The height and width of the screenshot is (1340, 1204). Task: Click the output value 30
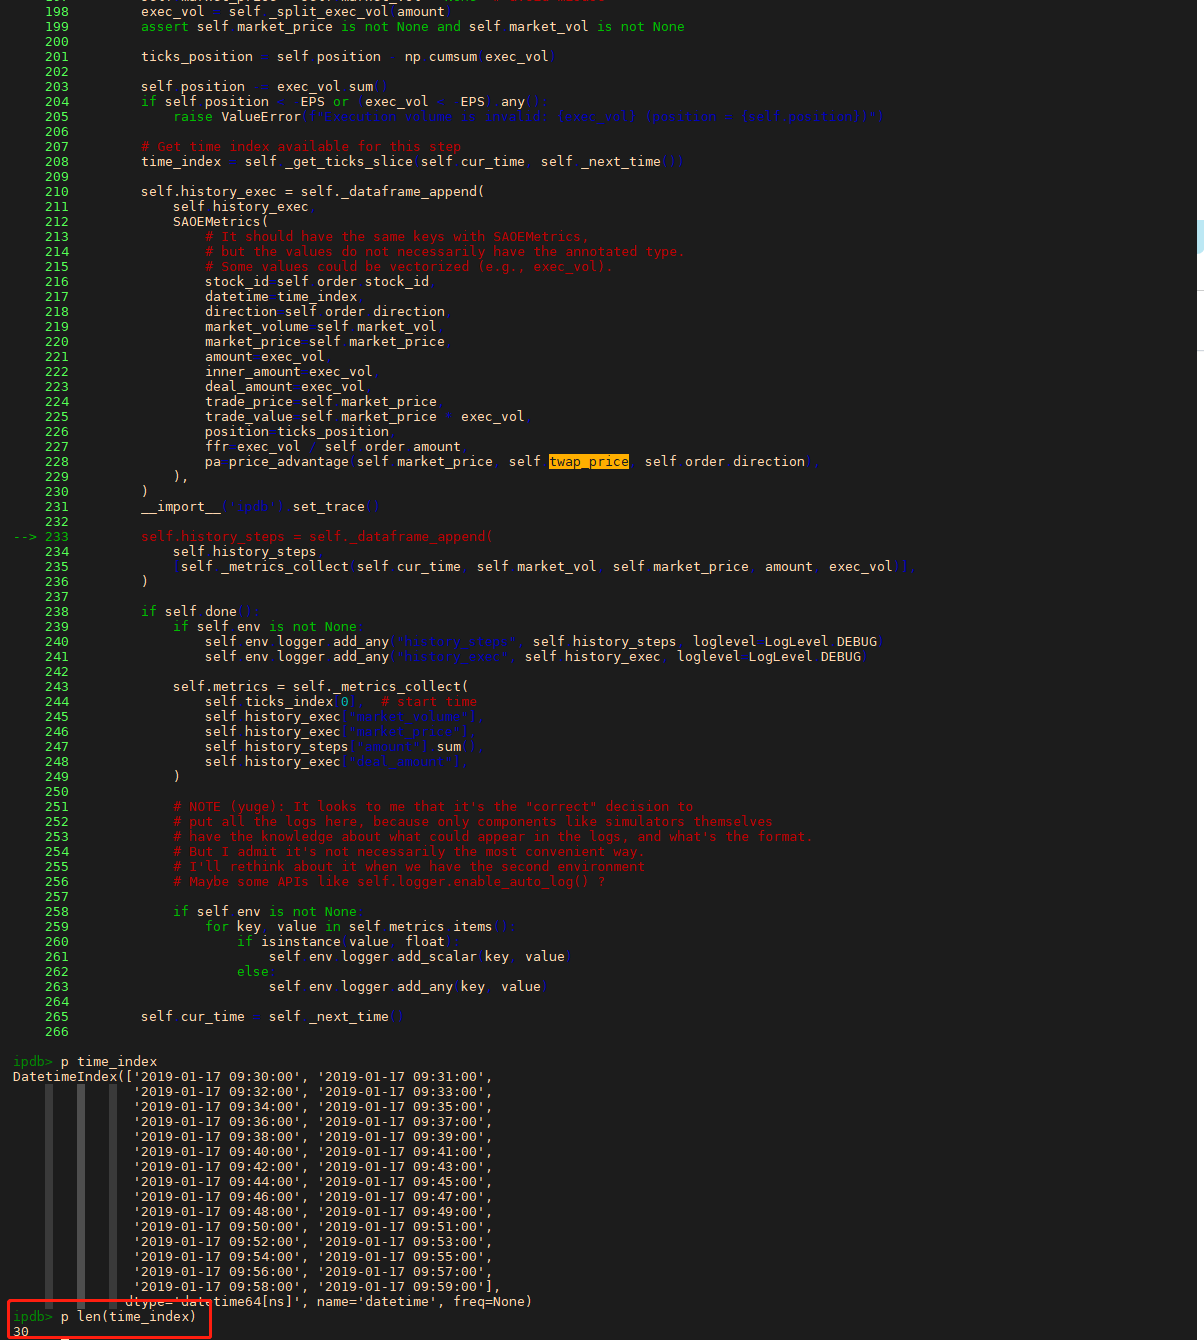(21, 1332)
